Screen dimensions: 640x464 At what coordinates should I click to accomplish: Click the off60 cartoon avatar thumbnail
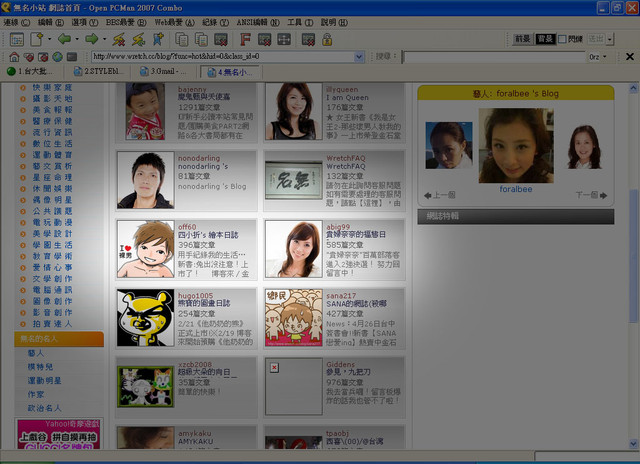click(x=146, y=249)
